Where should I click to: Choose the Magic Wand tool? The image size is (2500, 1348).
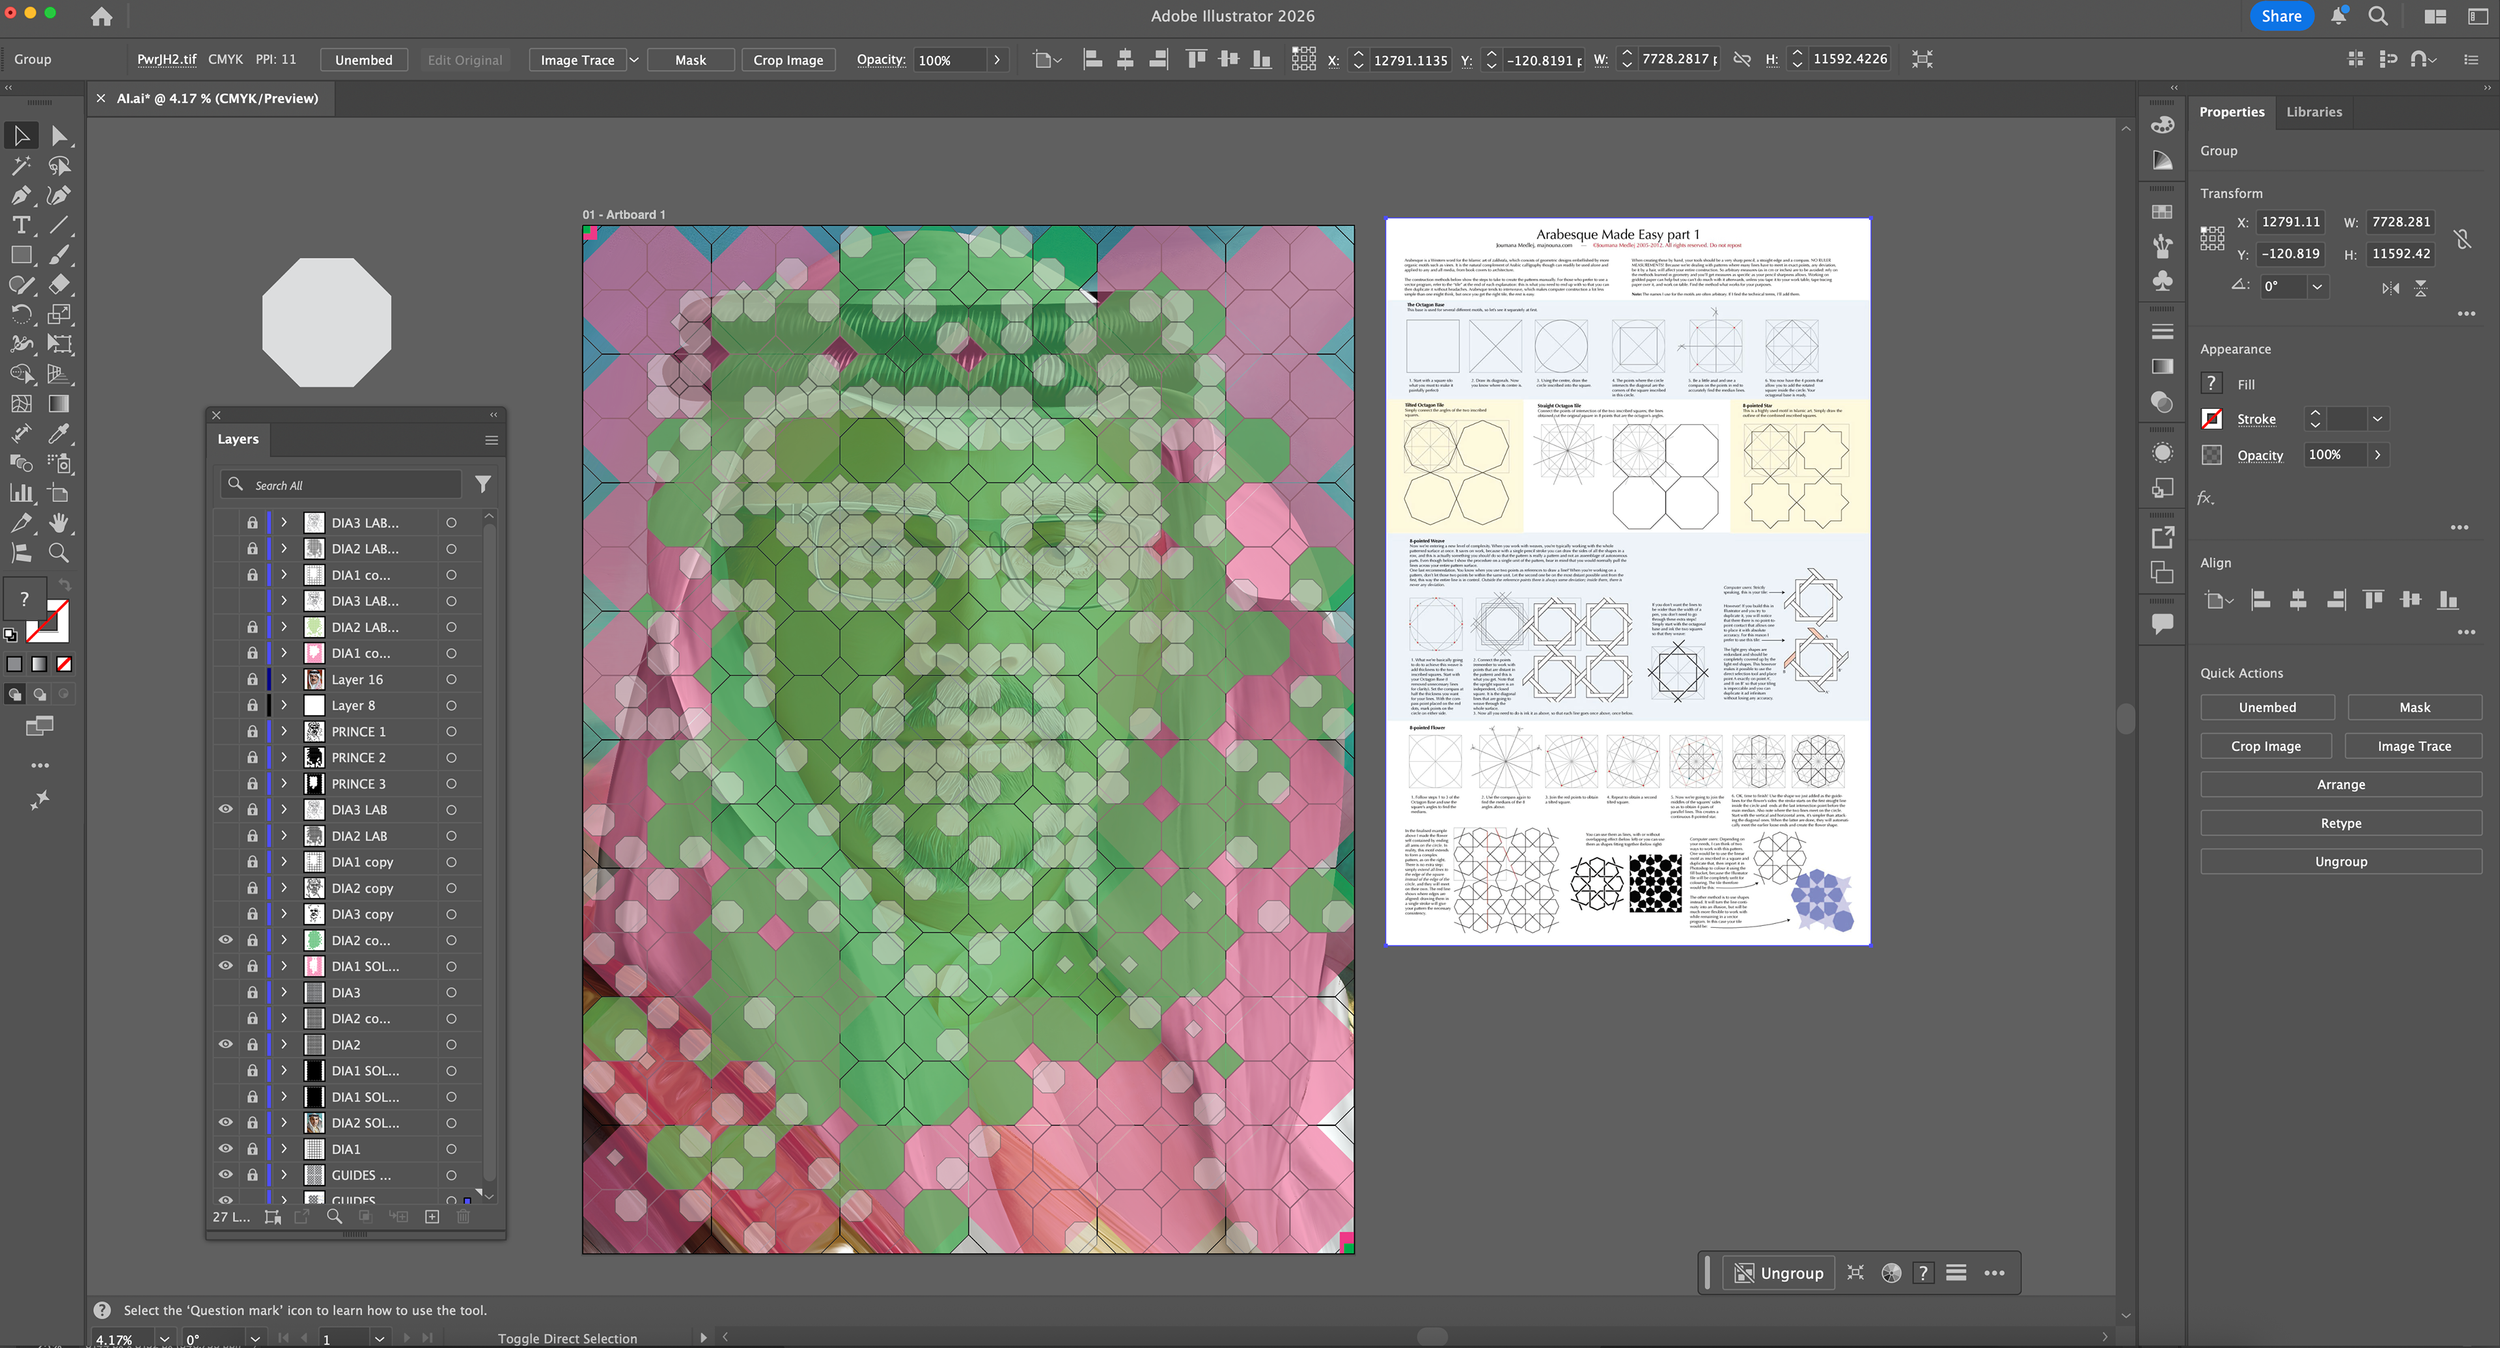pyautogui.click(x=21, y=165)
